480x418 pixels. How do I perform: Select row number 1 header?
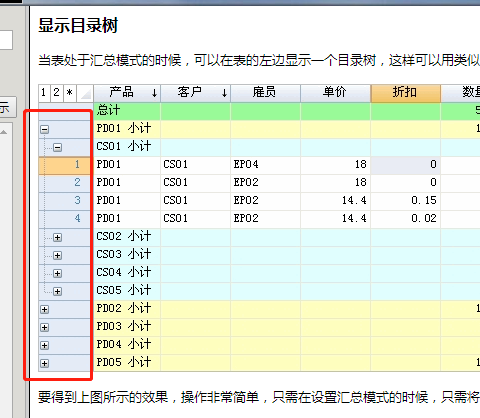pos(64,165)
